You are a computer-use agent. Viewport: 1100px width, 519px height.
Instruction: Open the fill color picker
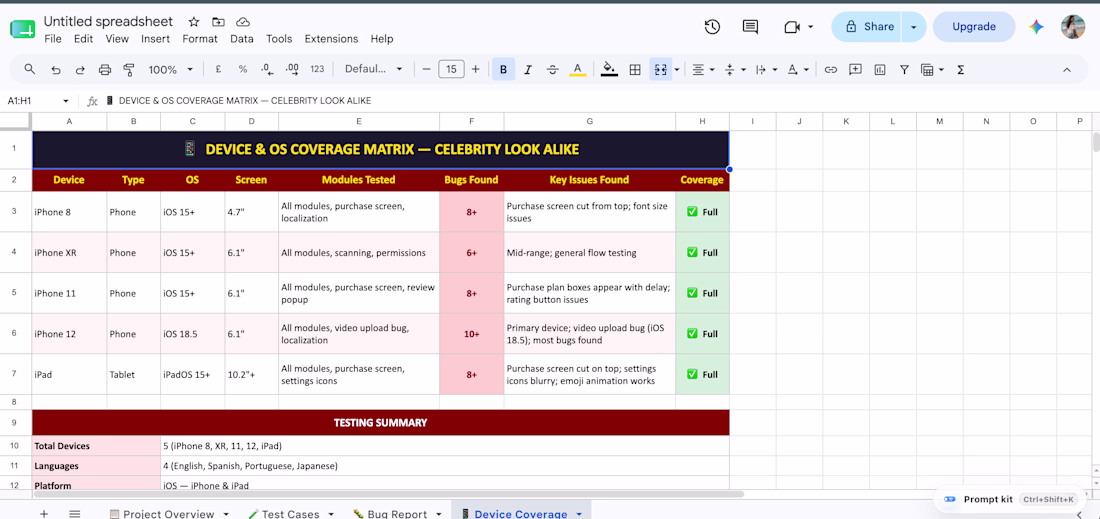coord(610,69)
